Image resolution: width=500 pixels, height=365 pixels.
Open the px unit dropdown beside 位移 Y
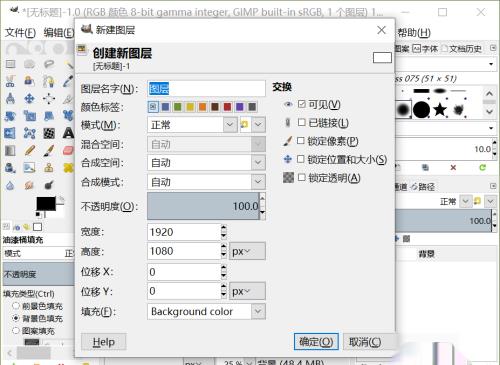[x=247, y=291]
